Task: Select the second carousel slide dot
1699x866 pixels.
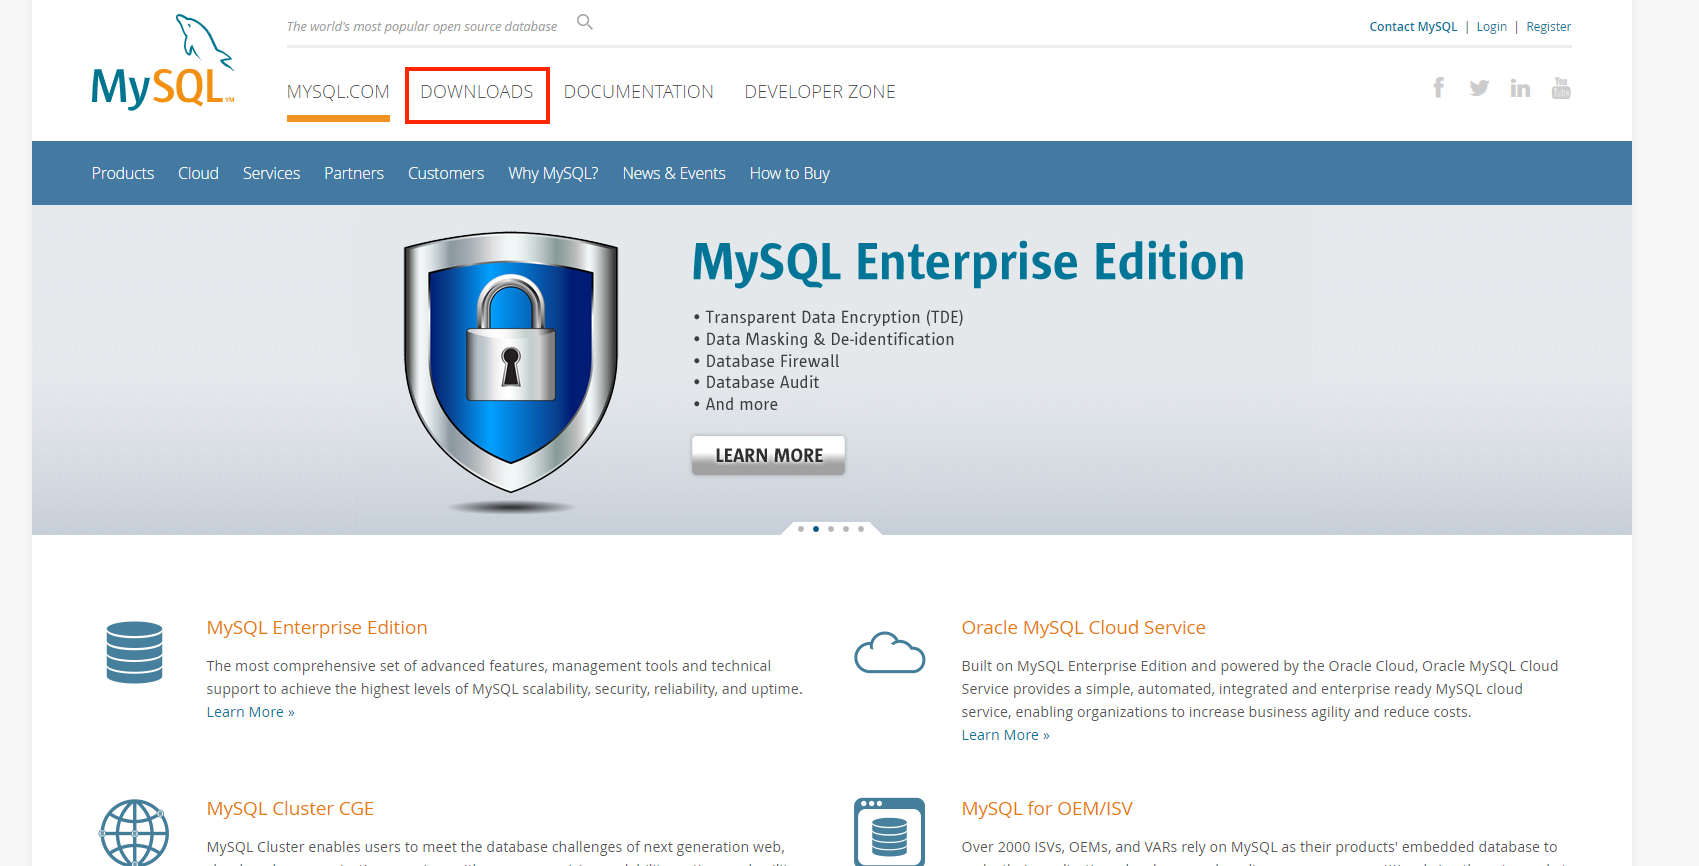Action: pyautogui.click(x=816, y=529)
